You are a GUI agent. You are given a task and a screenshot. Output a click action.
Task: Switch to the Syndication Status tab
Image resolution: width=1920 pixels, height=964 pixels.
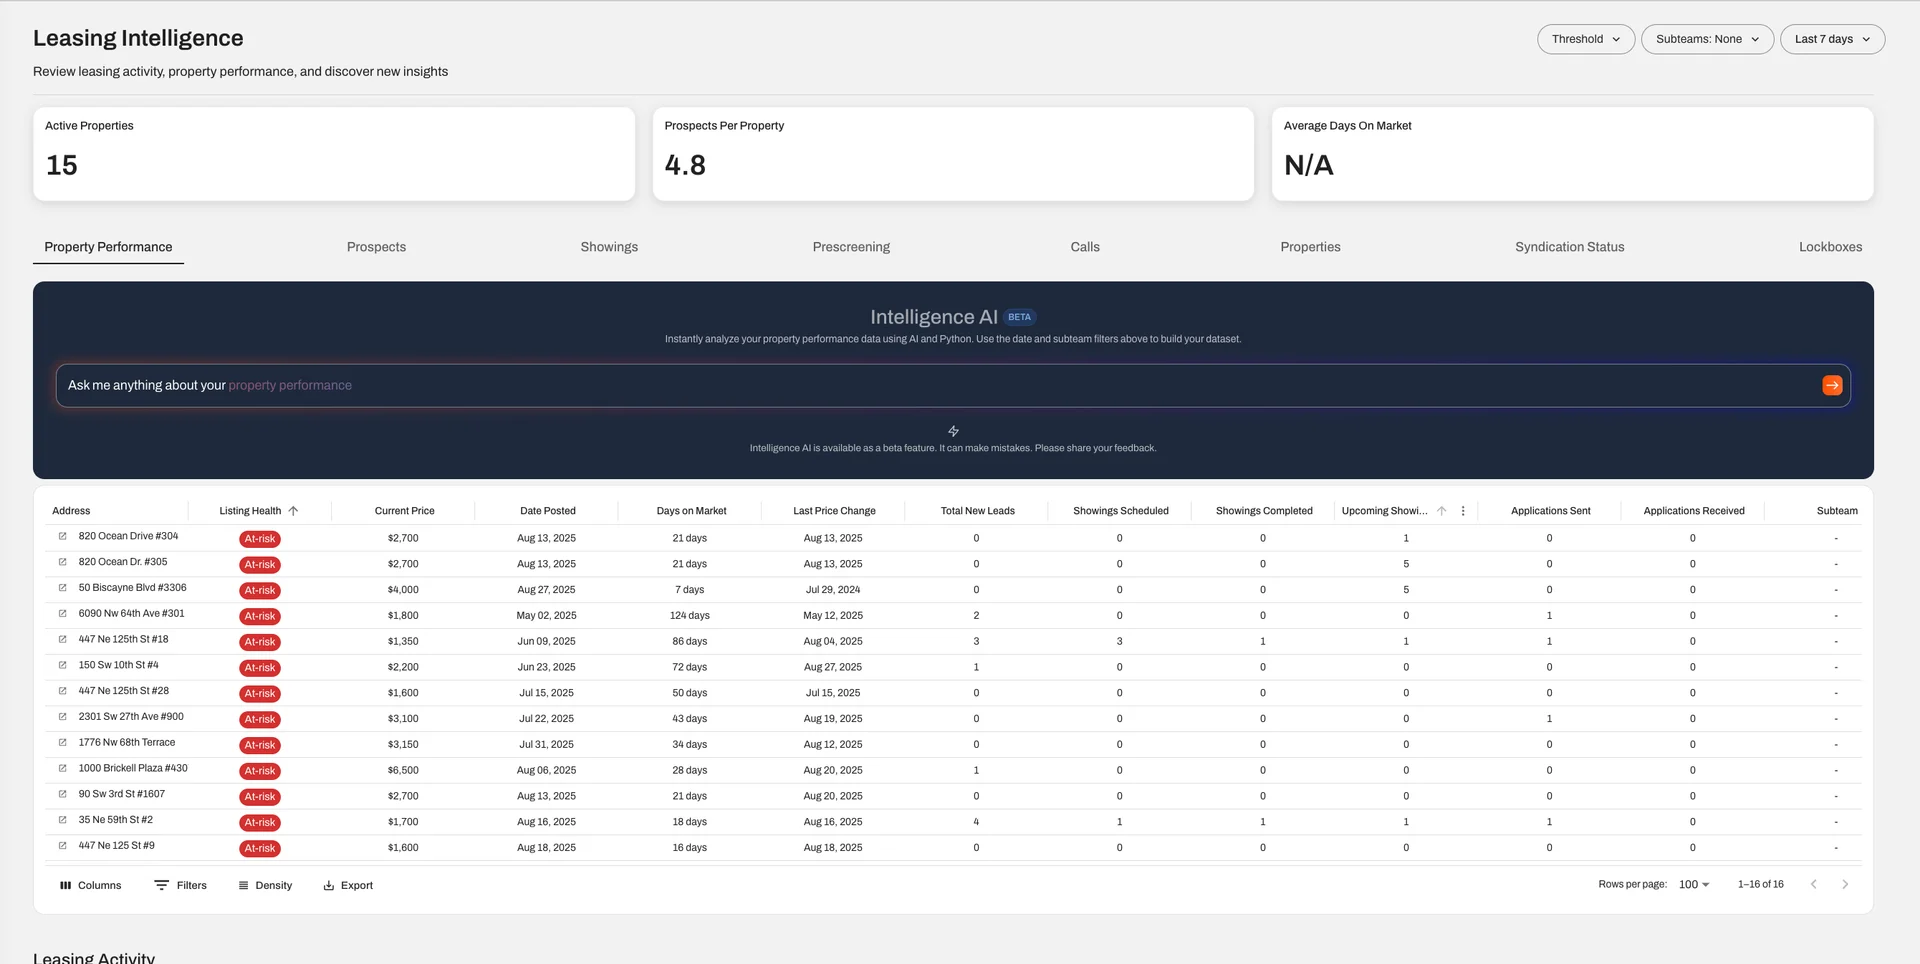[x=1569, y=247]
